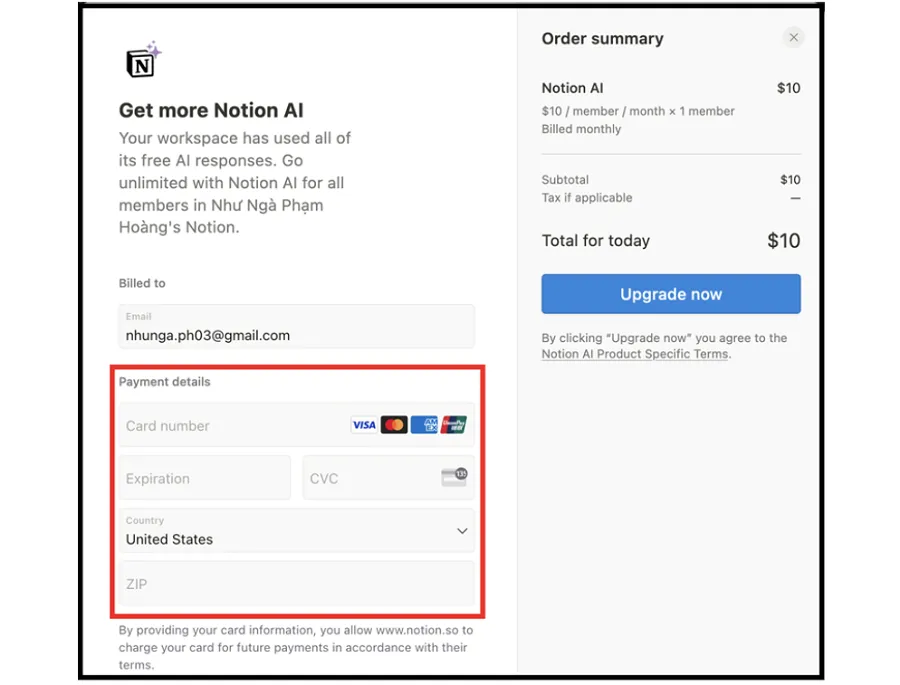
Task: Open the United States country selector
Action: pyautogui.click(x=297, y=531)
